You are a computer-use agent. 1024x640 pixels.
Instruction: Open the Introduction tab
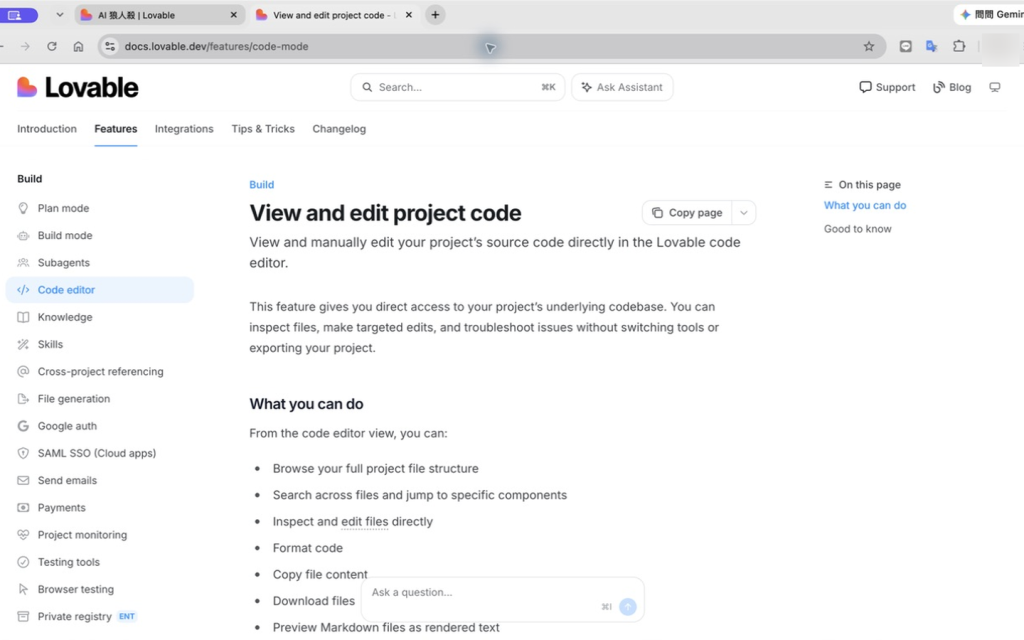47,129
